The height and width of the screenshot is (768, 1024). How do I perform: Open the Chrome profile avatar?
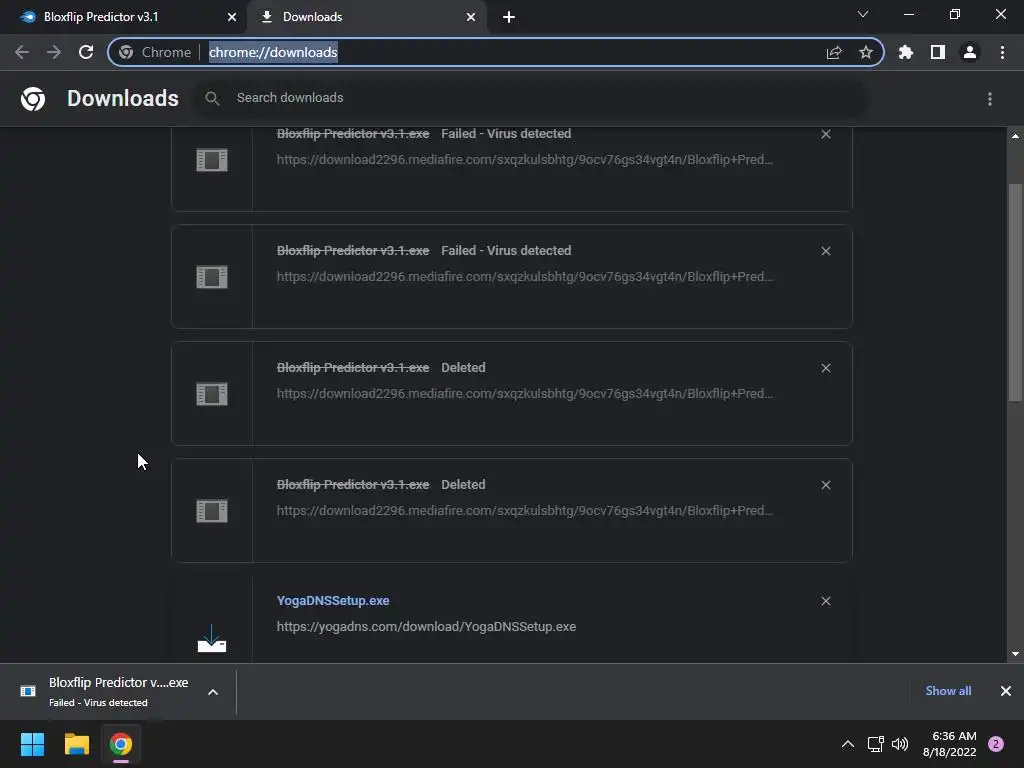(x=970, y=52)
